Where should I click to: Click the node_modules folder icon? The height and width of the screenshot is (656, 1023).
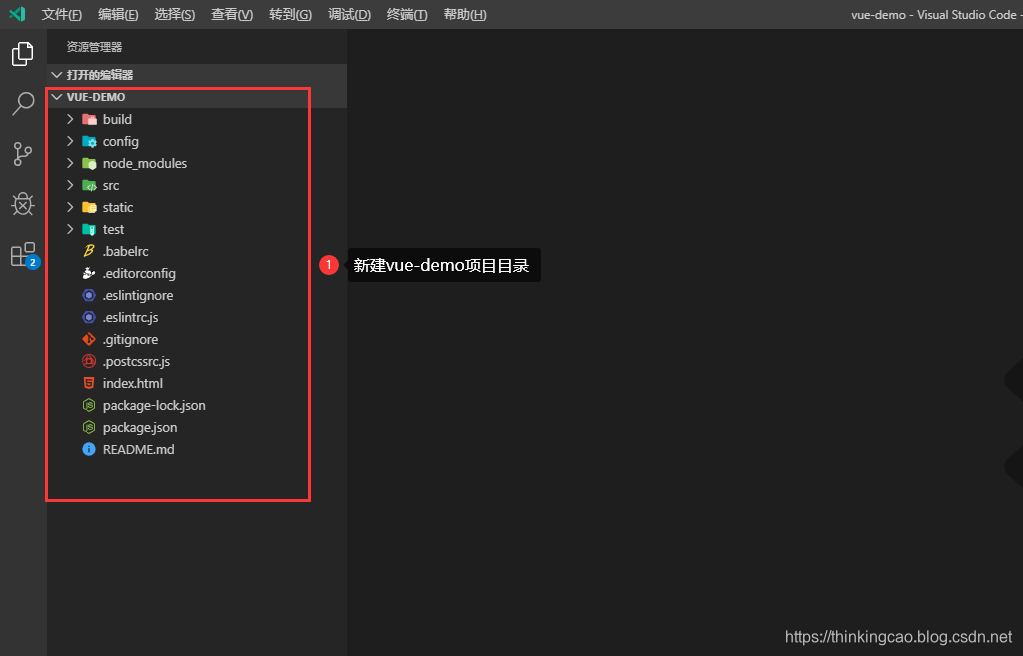[x=89, y=164]
